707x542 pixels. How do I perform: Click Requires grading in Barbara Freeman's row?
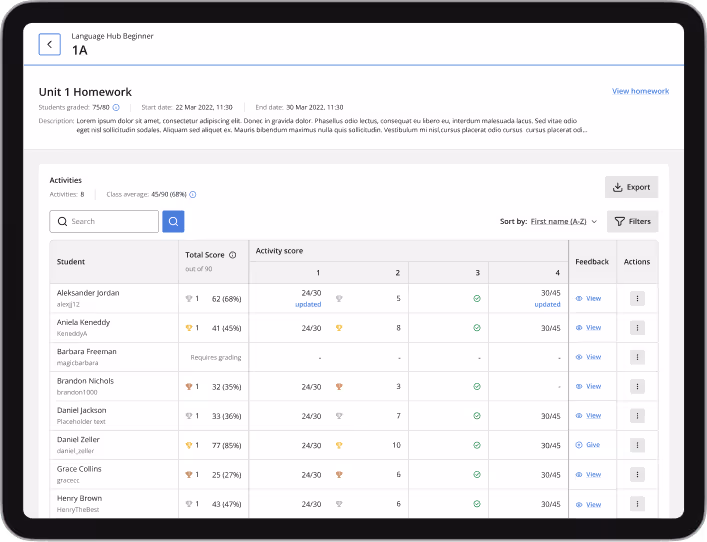click(216, 358)
